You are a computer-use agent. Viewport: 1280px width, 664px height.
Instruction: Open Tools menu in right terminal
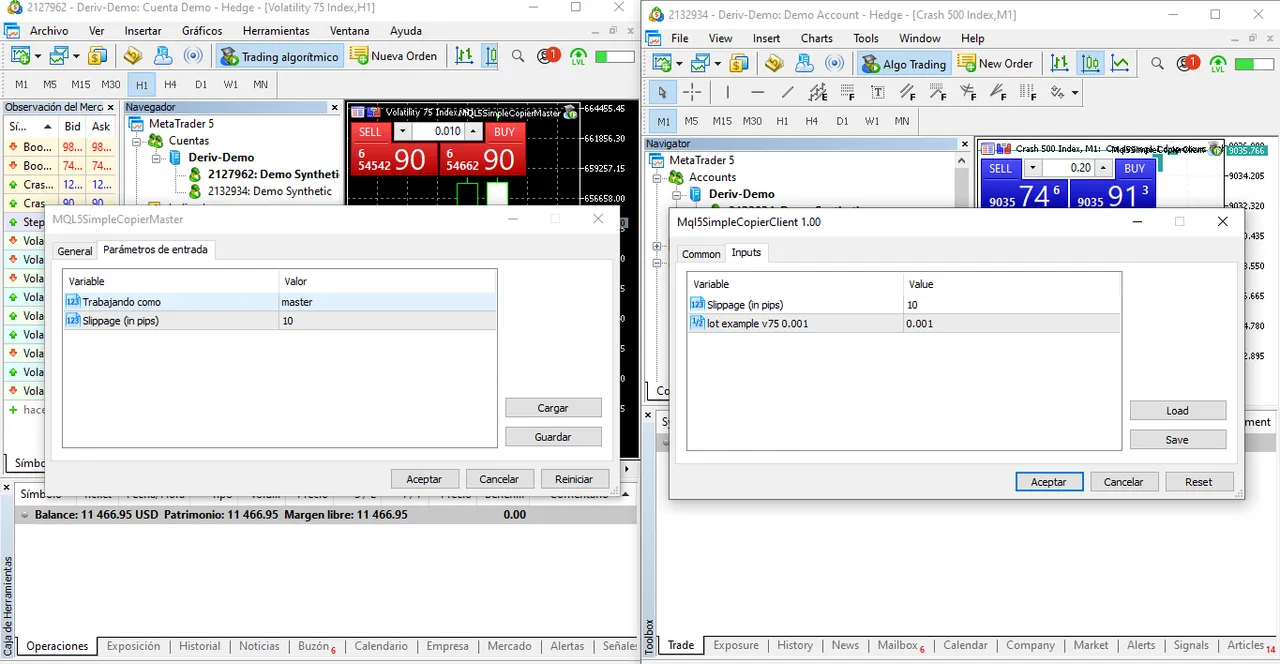point(866,38)
